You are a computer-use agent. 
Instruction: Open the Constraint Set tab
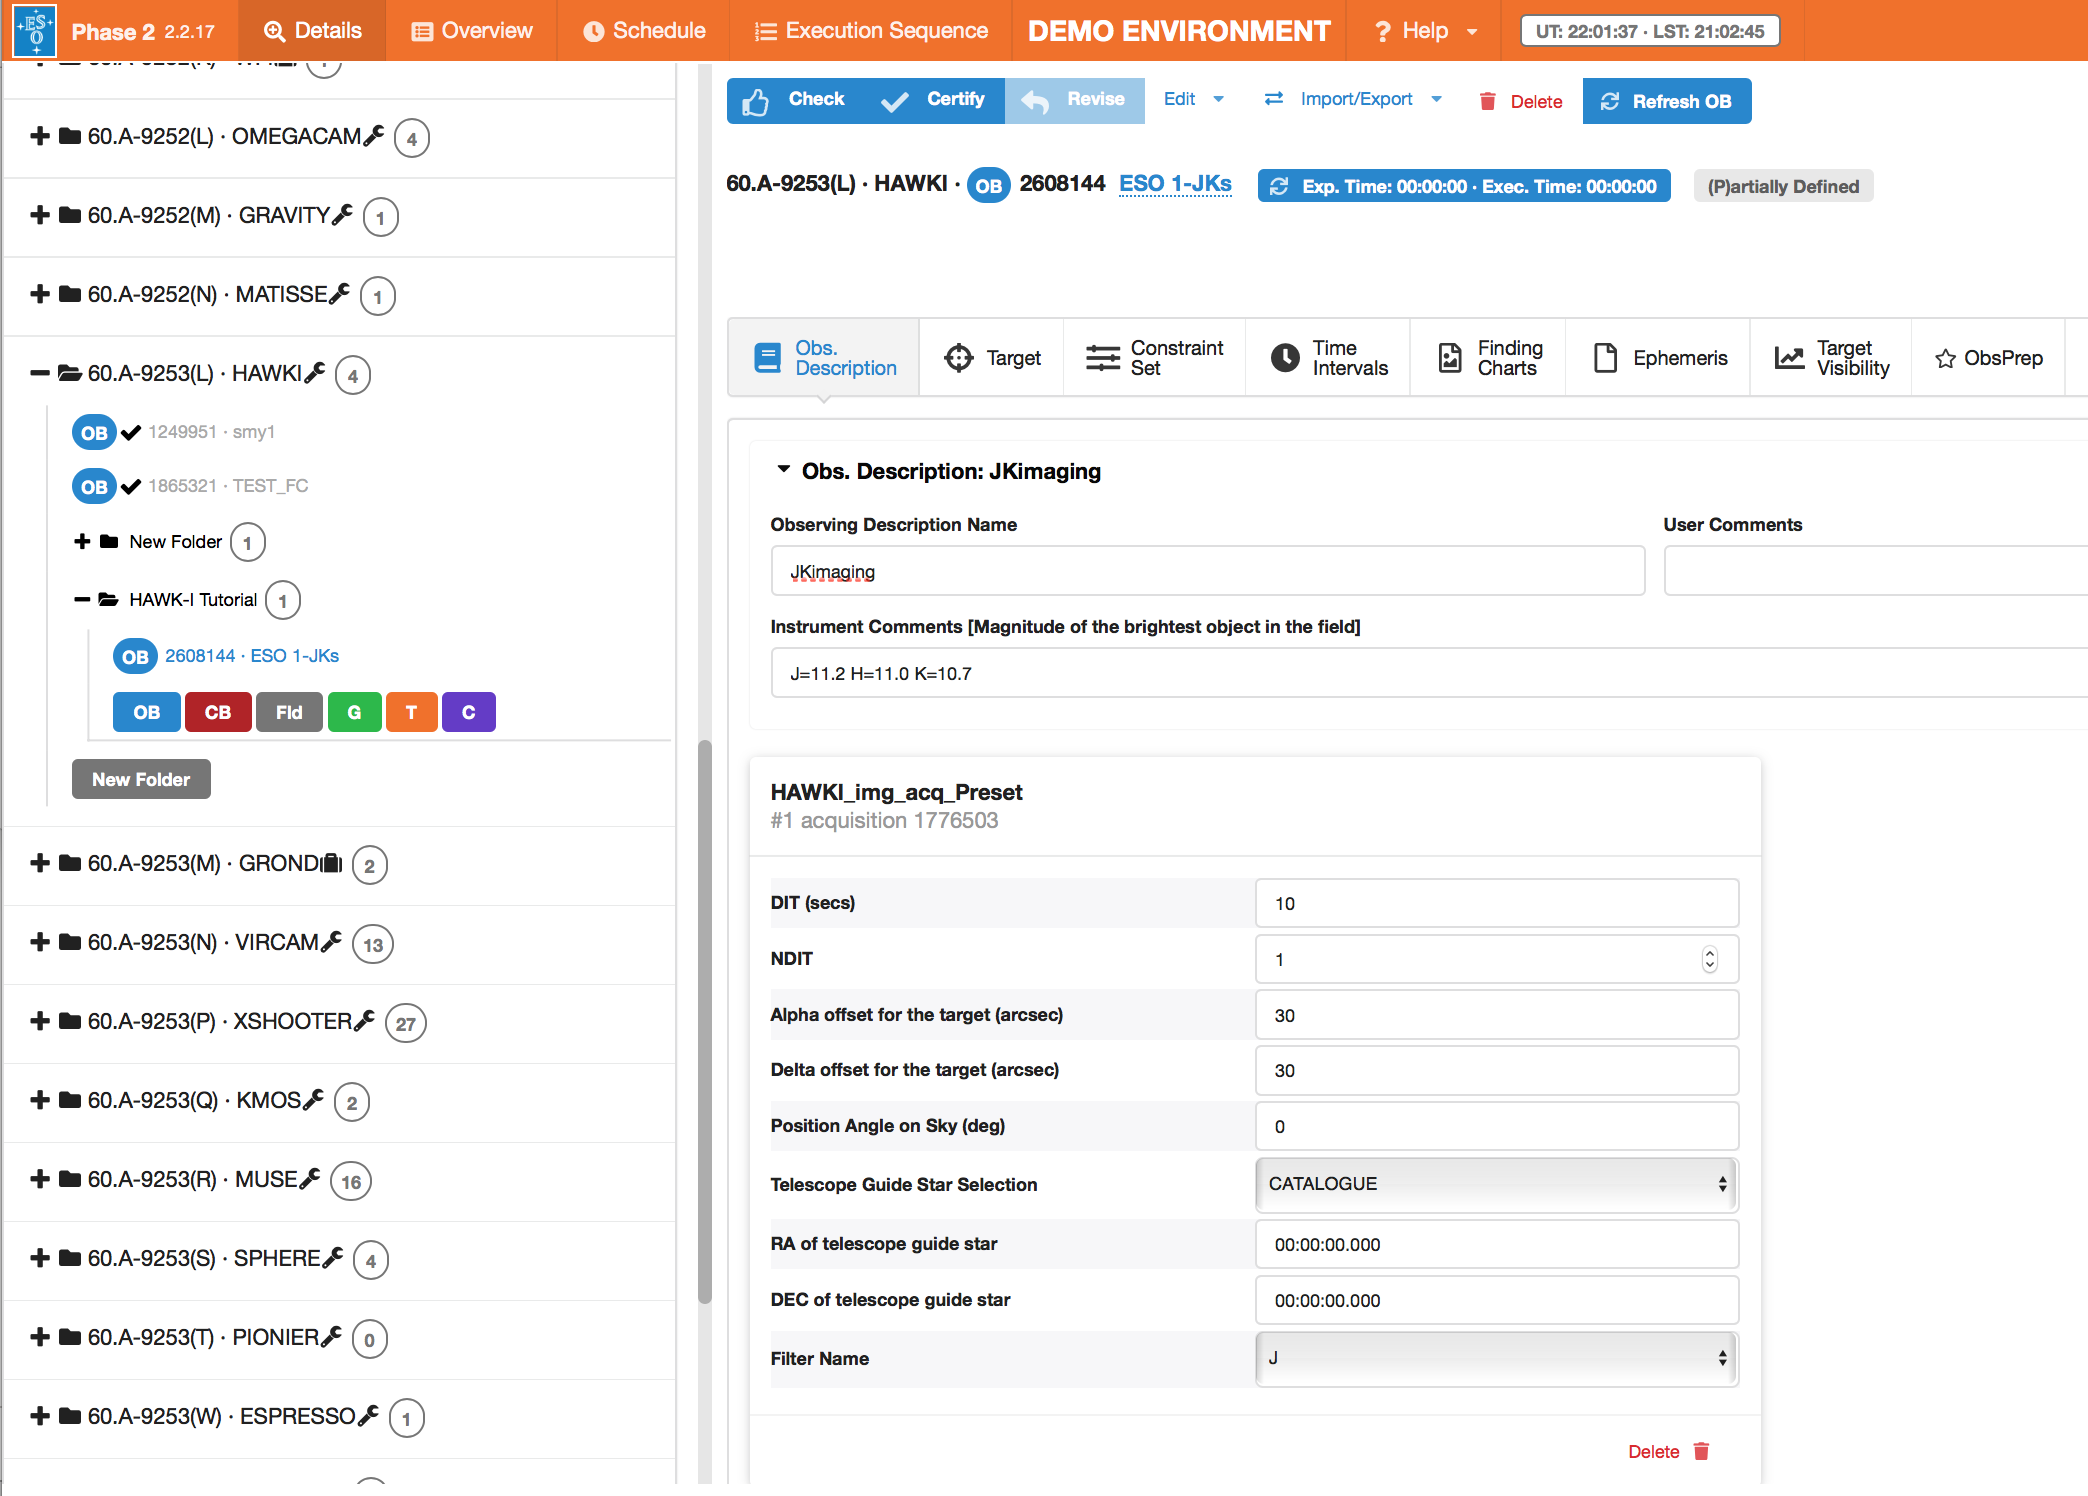point(1155,358)
